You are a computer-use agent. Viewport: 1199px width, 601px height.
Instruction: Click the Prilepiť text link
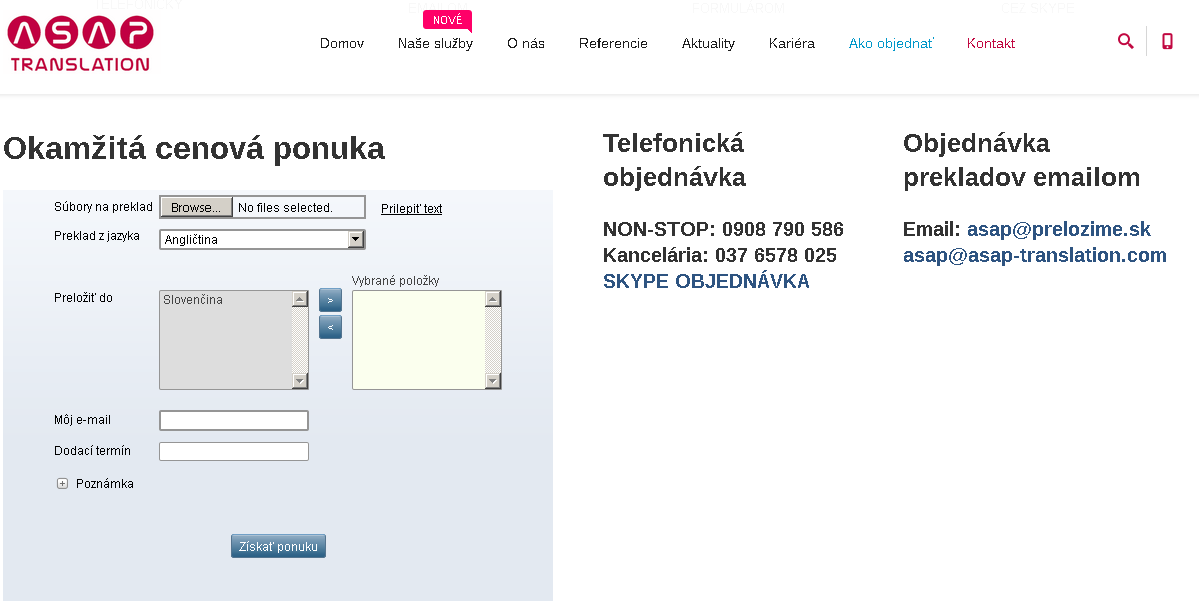[x=411, y=208]
